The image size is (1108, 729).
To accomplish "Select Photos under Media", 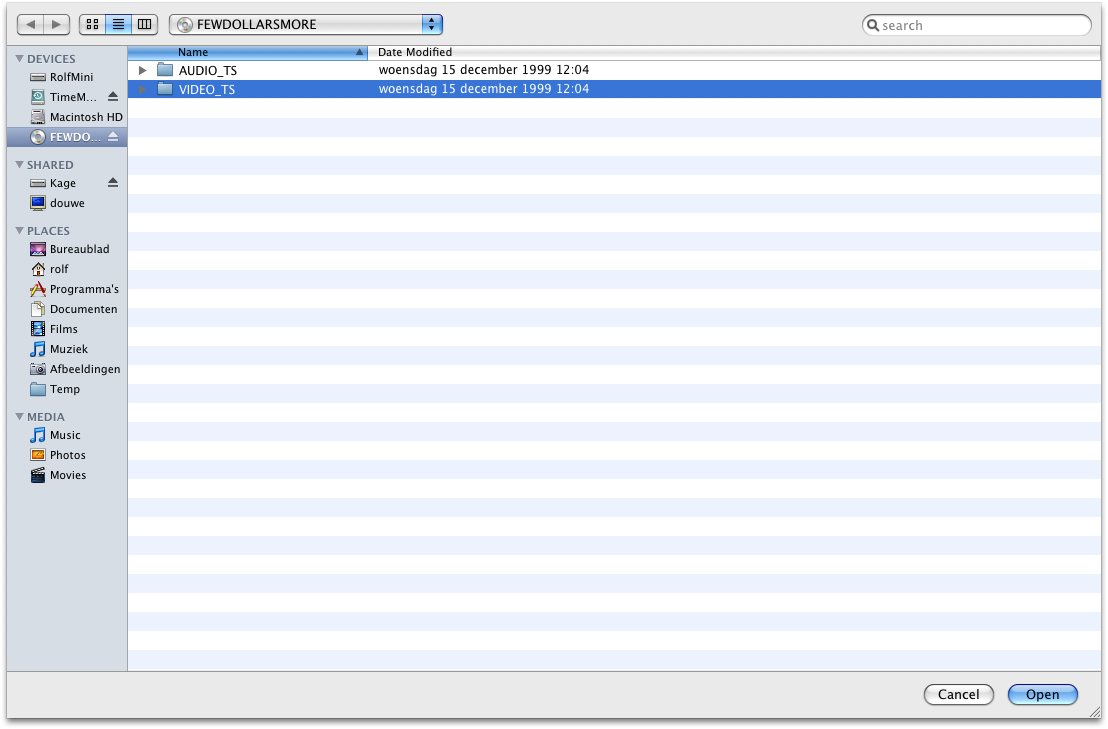I will pos(67,455).
